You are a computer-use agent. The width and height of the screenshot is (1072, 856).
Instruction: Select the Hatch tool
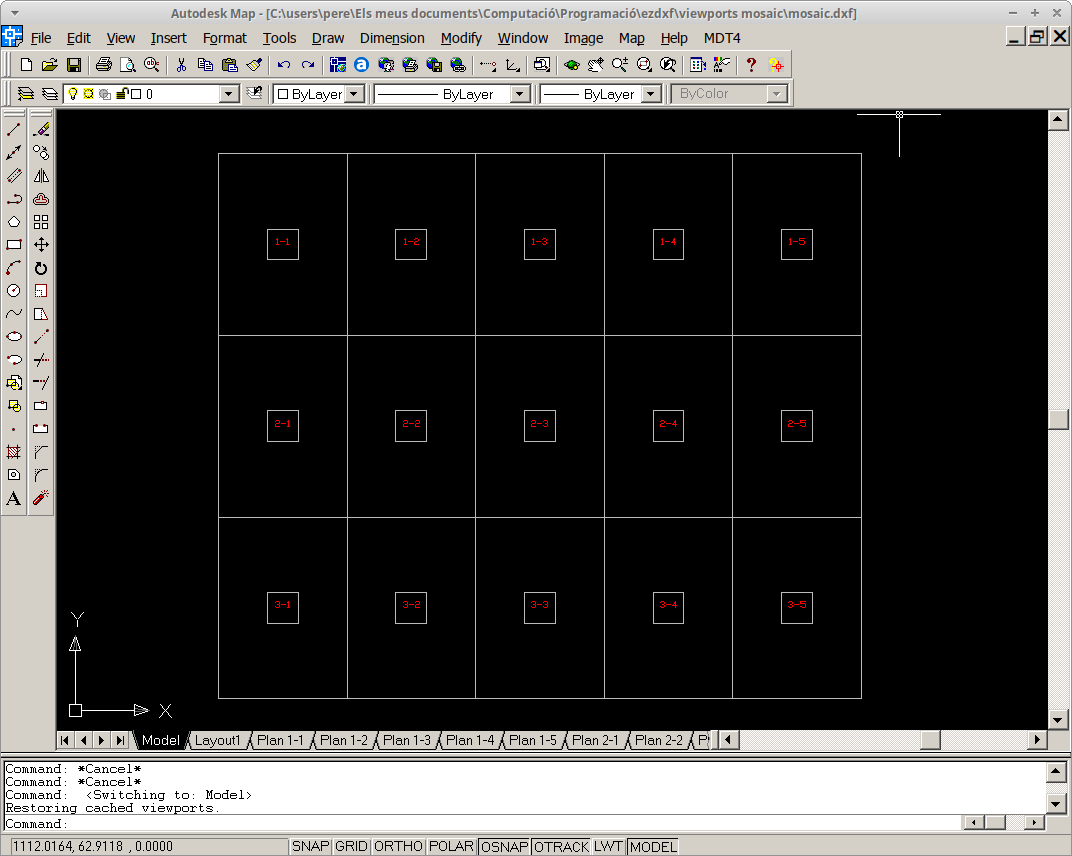click(14, 452)
